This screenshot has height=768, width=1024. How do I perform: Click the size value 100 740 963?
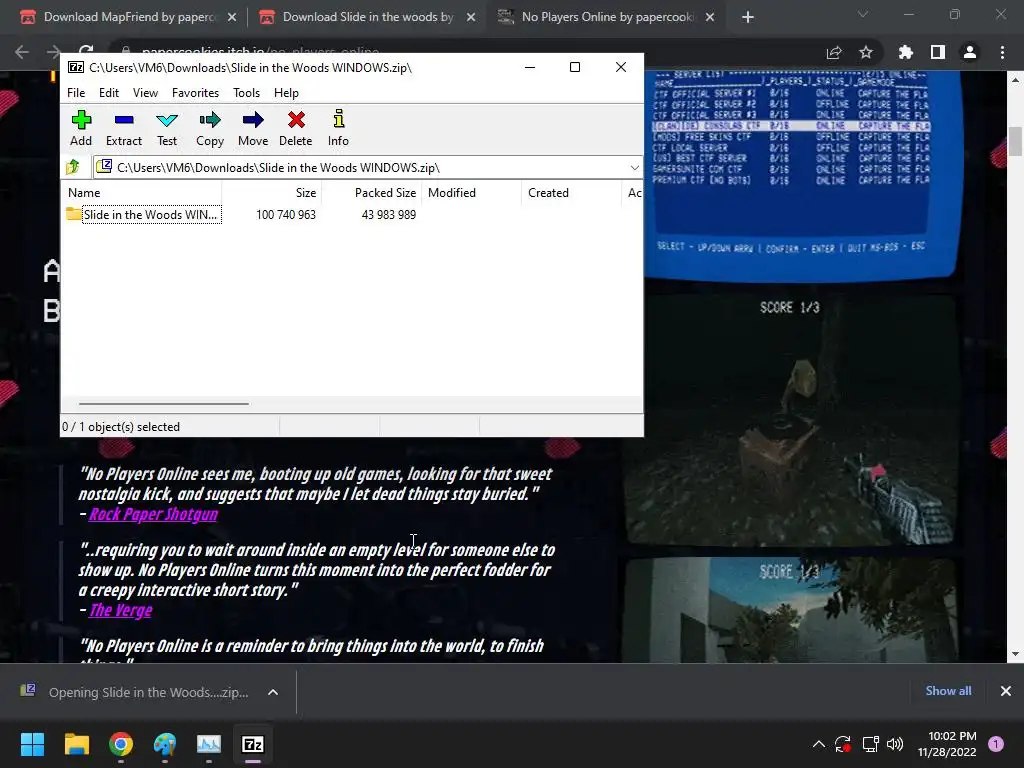pyautogui.click(x=286, y=215)
